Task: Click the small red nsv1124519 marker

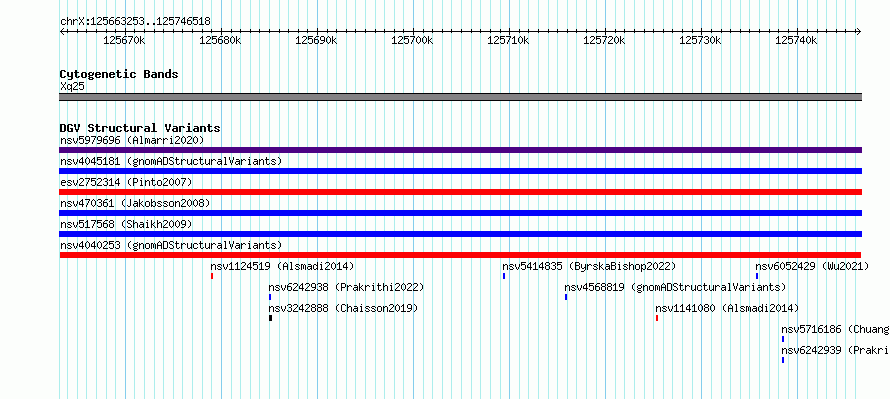Action: 212,276
